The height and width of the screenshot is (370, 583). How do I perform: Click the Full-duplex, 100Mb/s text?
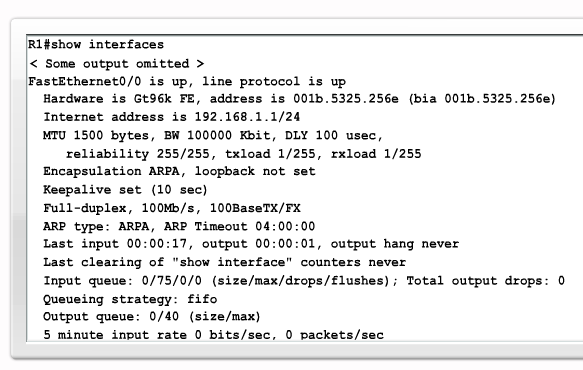pyautogui.click(x=119, y=208)
